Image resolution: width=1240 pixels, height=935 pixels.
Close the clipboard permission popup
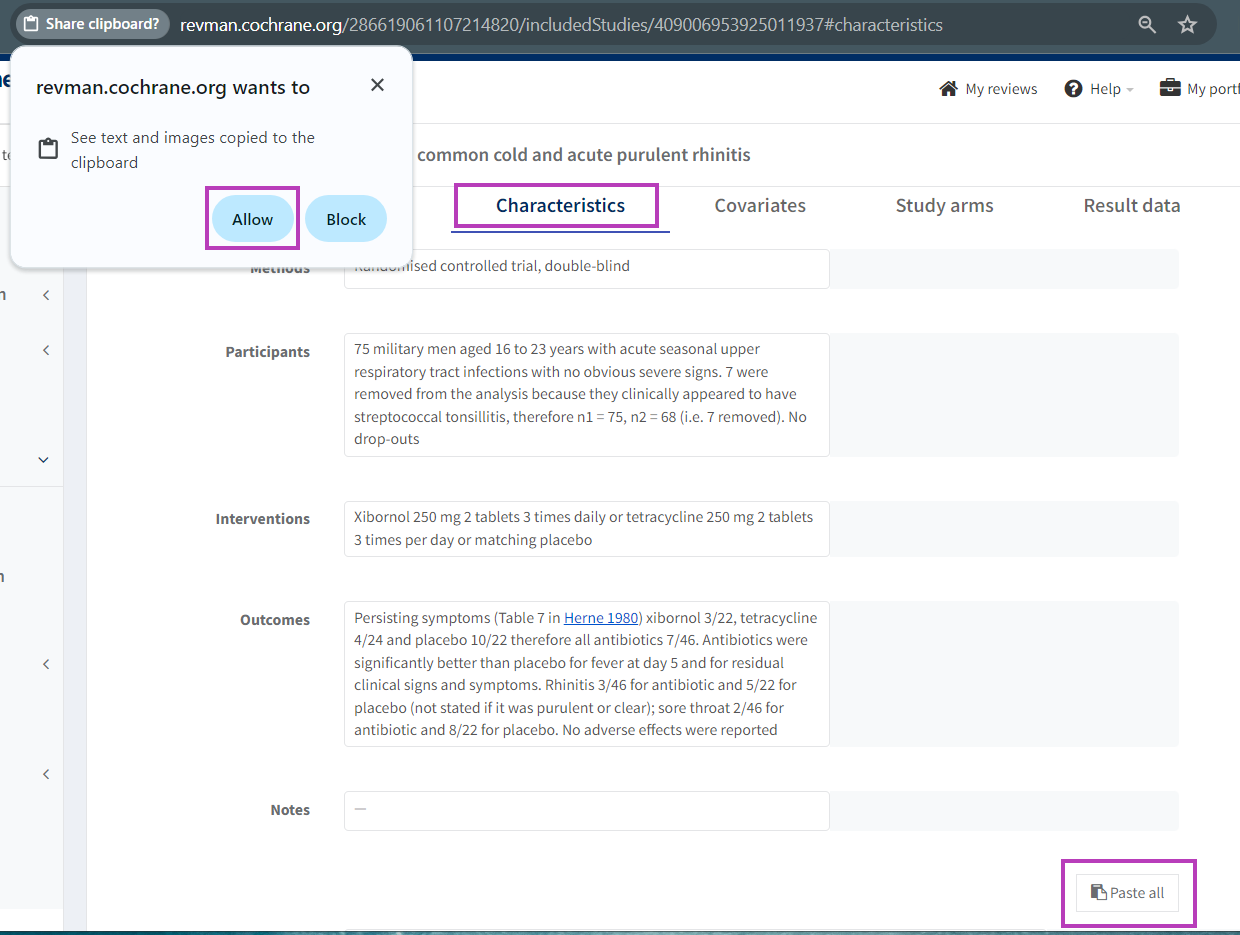(x=377, y=85)
